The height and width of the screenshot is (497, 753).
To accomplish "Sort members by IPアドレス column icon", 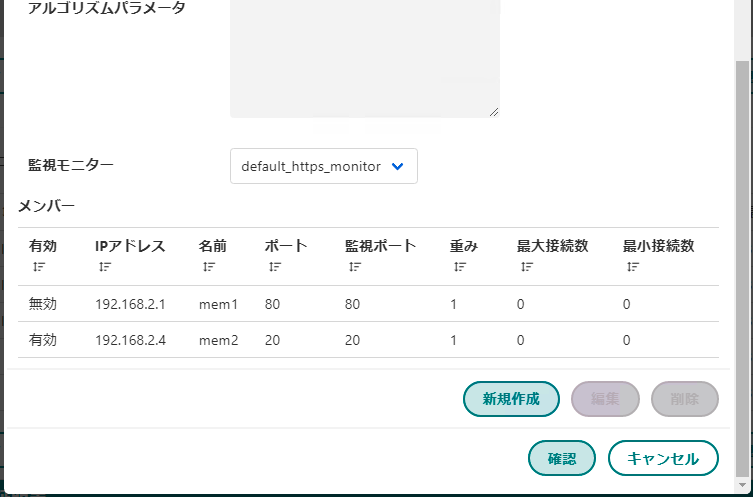I will click(105, 267).
